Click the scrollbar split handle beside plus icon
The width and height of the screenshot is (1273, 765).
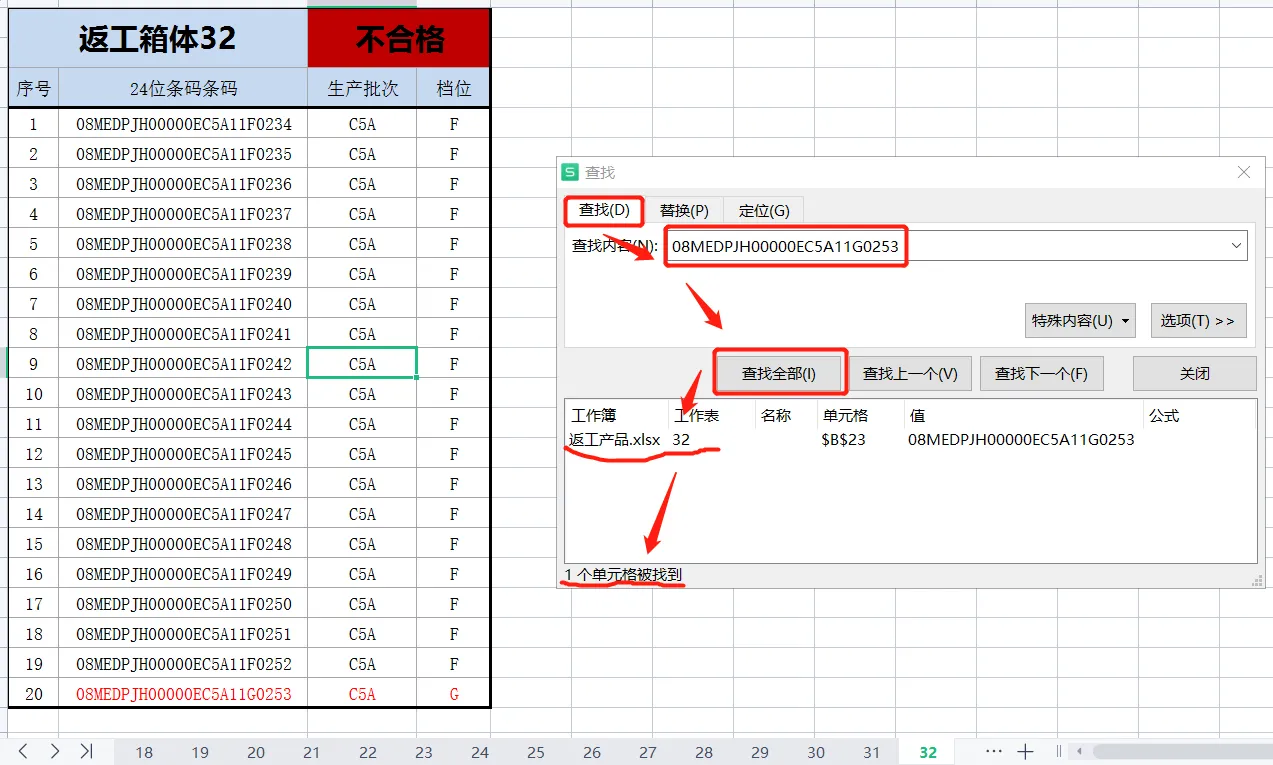click(1059, 751)
